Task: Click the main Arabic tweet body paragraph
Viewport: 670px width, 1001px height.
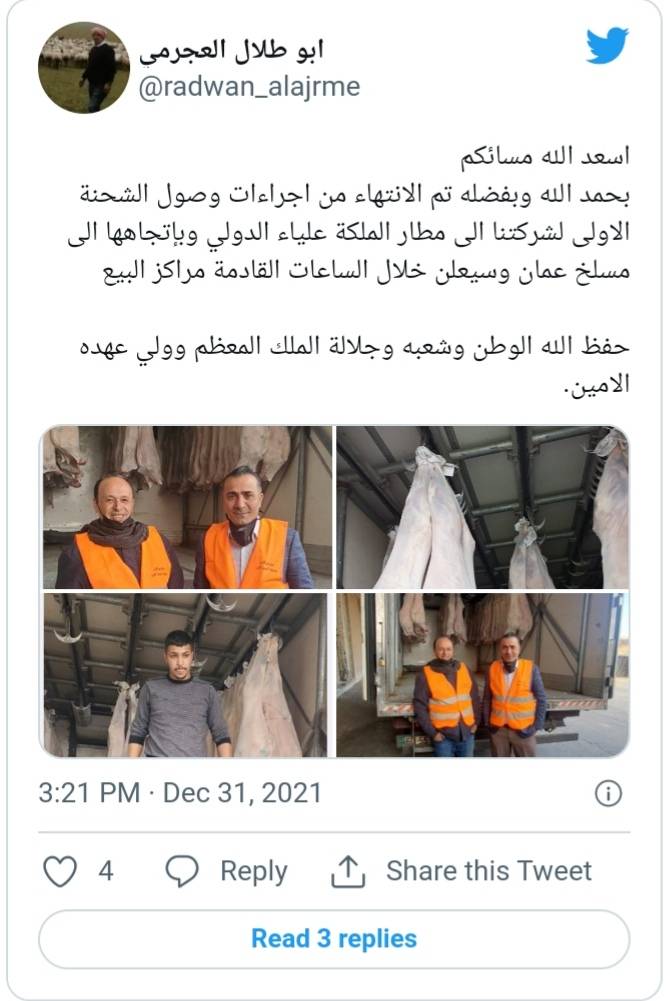Action: [x=349, y=233]
